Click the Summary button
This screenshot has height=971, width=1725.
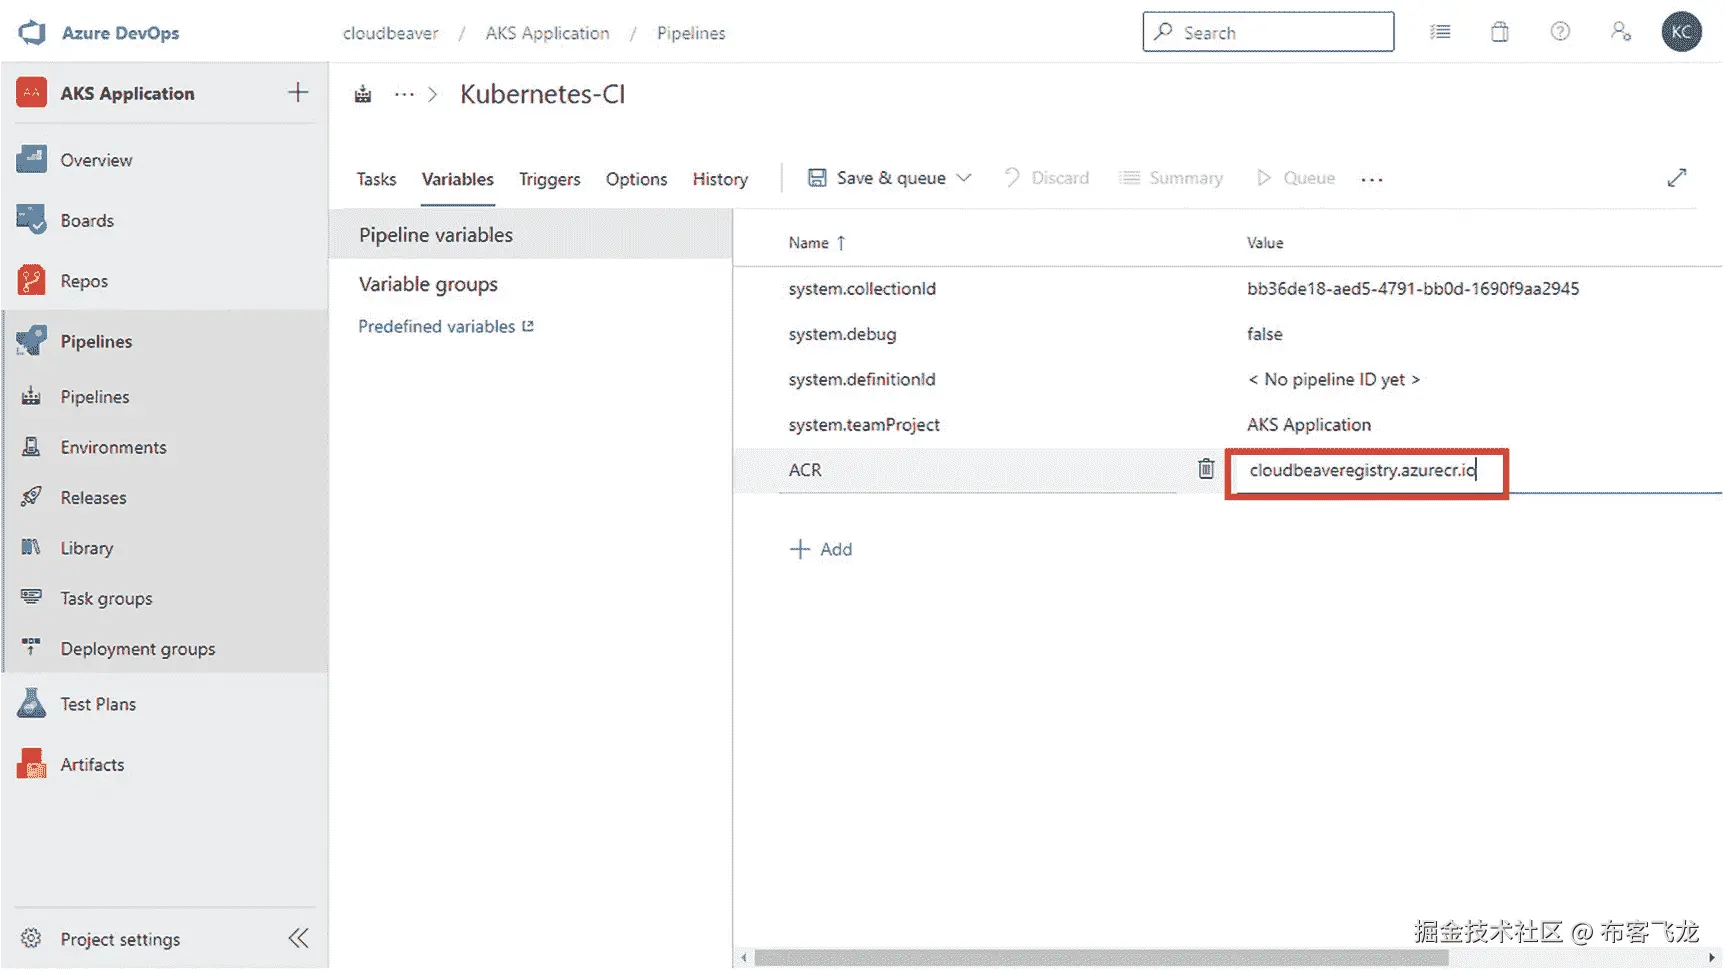click(1171, 178)
